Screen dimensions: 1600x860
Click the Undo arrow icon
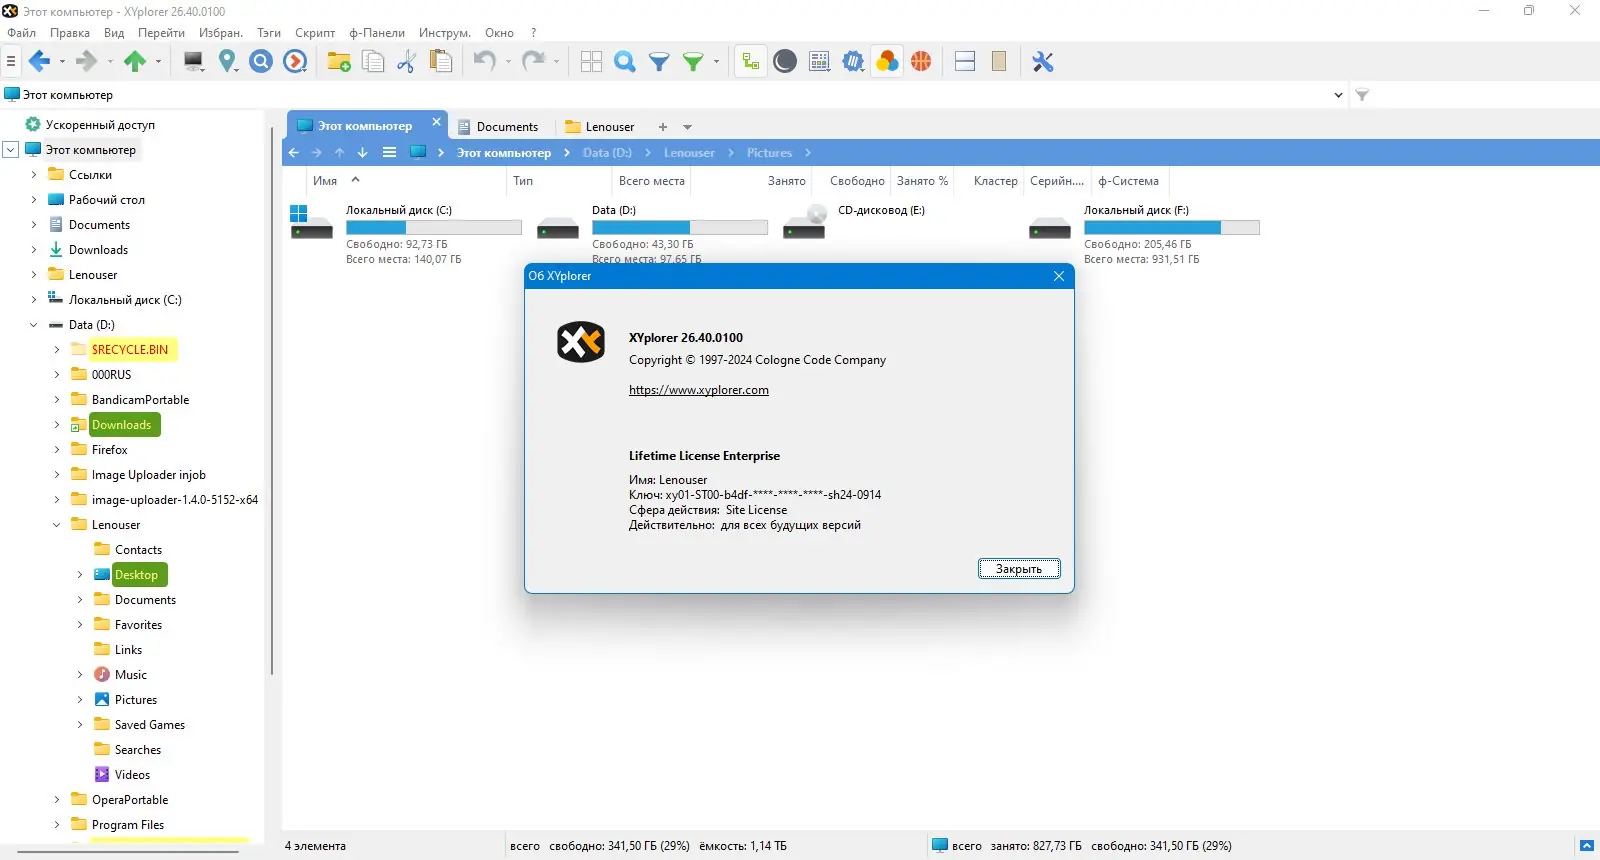[485, 62]
